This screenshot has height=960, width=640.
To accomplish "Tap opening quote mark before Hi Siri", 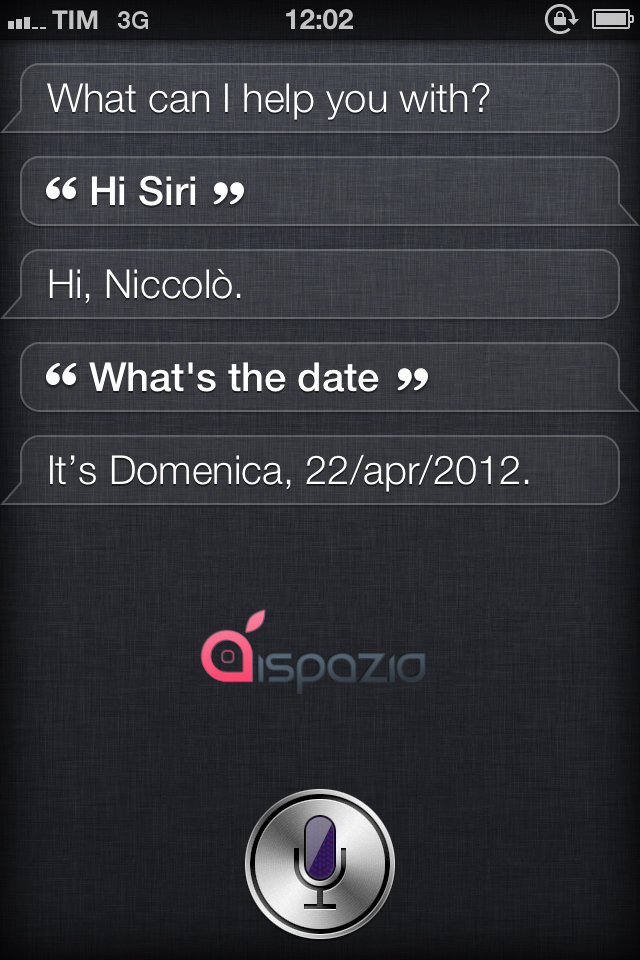I will tap(61, 190).
